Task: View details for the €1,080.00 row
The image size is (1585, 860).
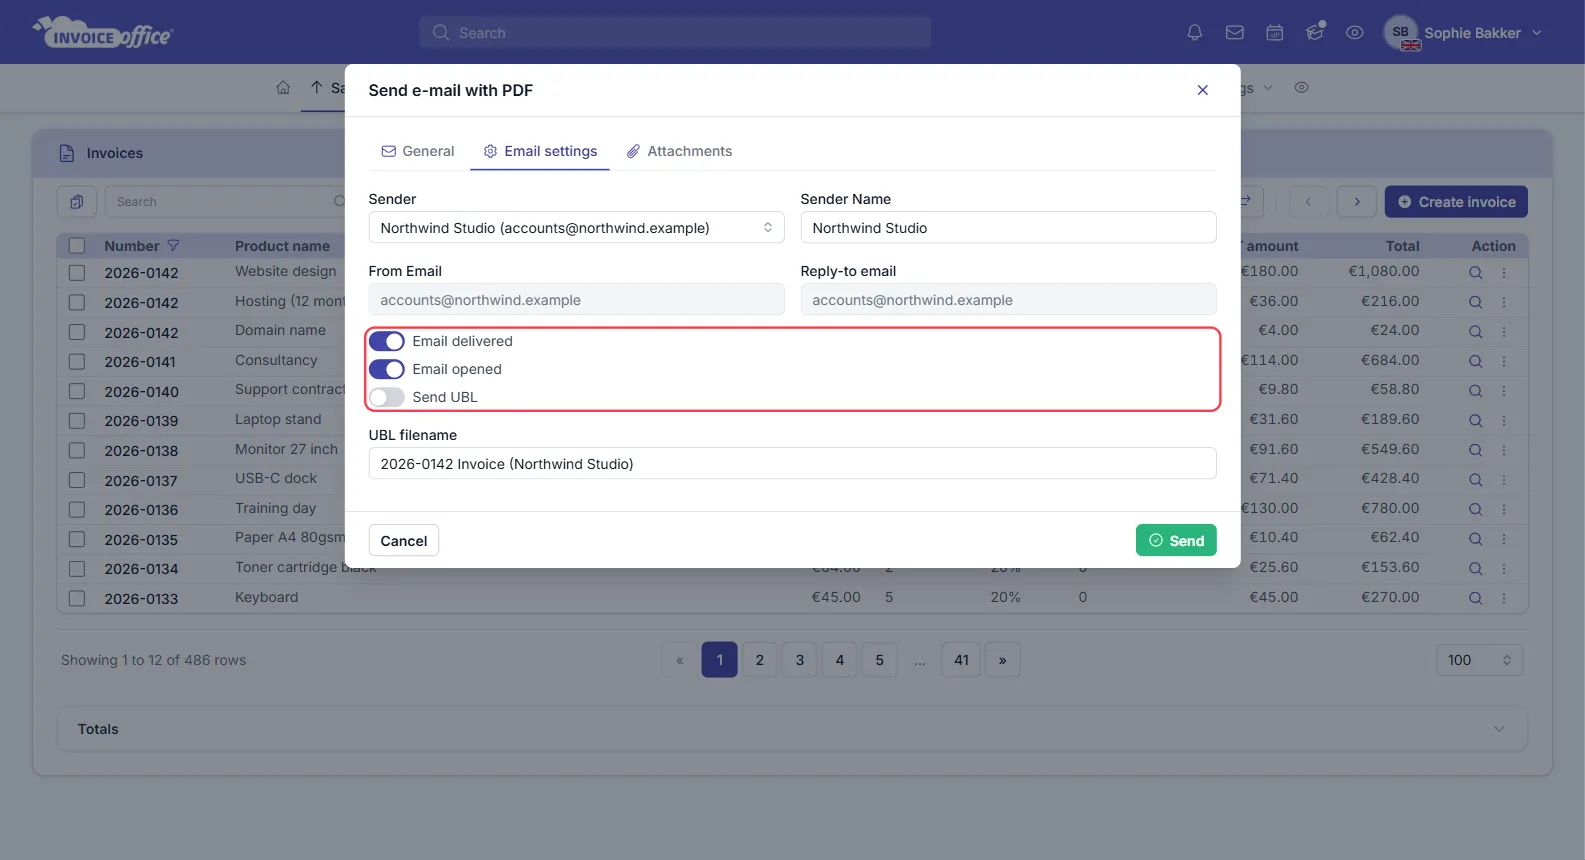Action: 1475,272
